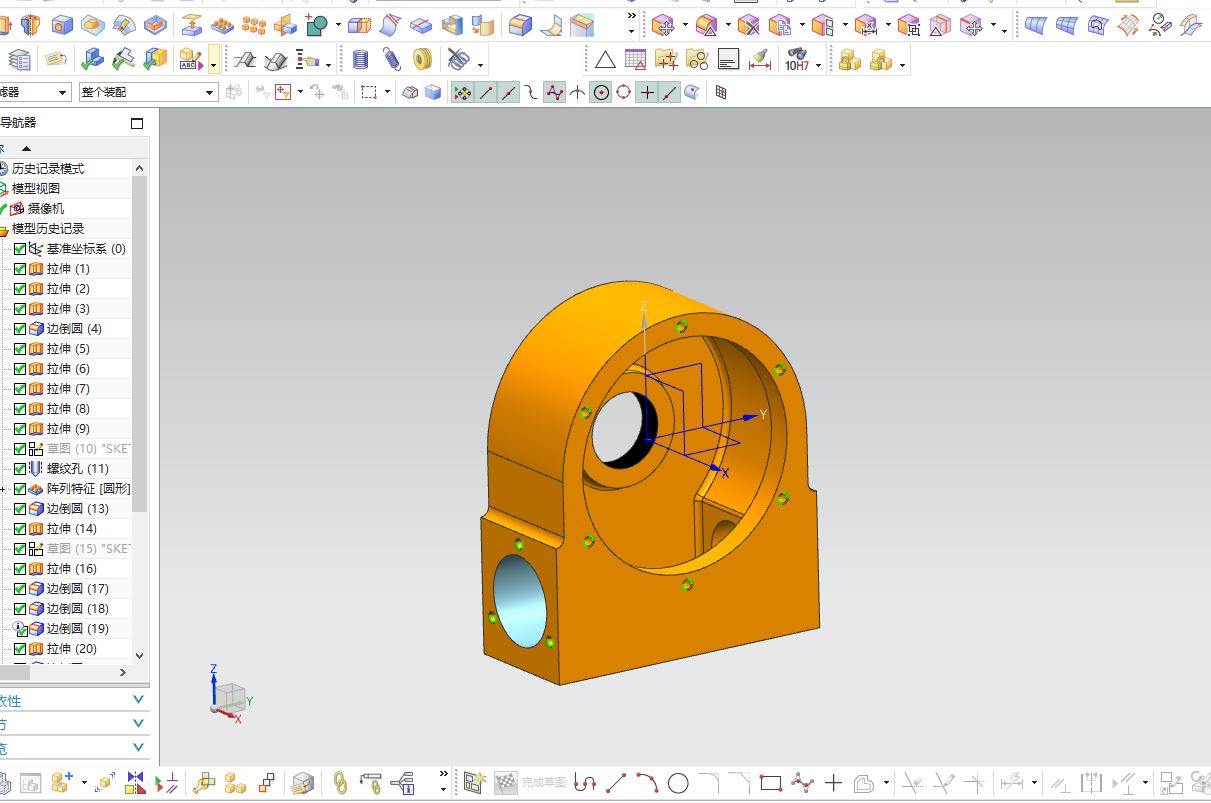This screenshot has height=803, width=1211.
Task: Open dropdown arrow next to text ABC icon
Action: pos(214,61)
